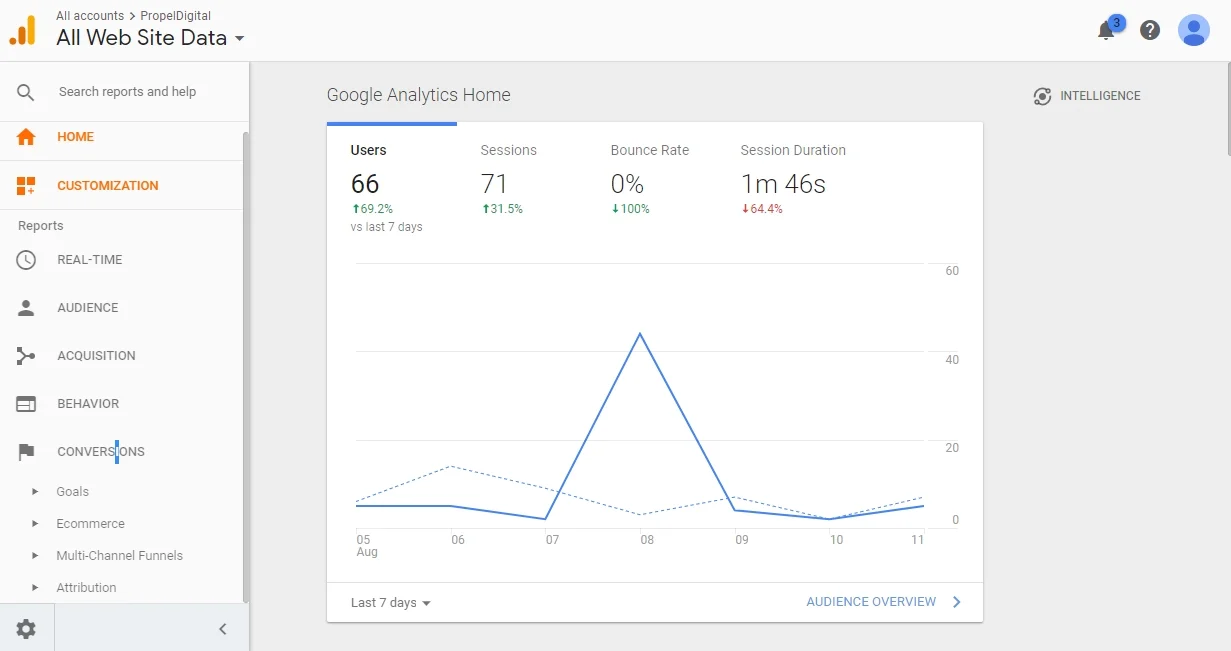This screenshot has height=651, width=1231.
Task: Click the 'vs last 7 days' text
Action: click(x=387, y=227)
